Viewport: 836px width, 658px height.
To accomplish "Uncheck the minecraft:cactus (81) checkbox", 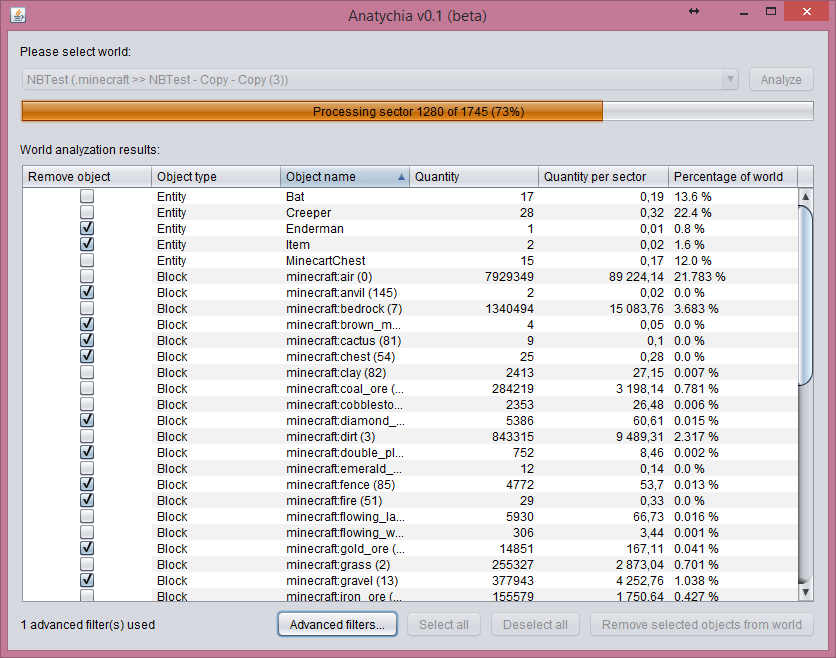I will coord(87,340).
